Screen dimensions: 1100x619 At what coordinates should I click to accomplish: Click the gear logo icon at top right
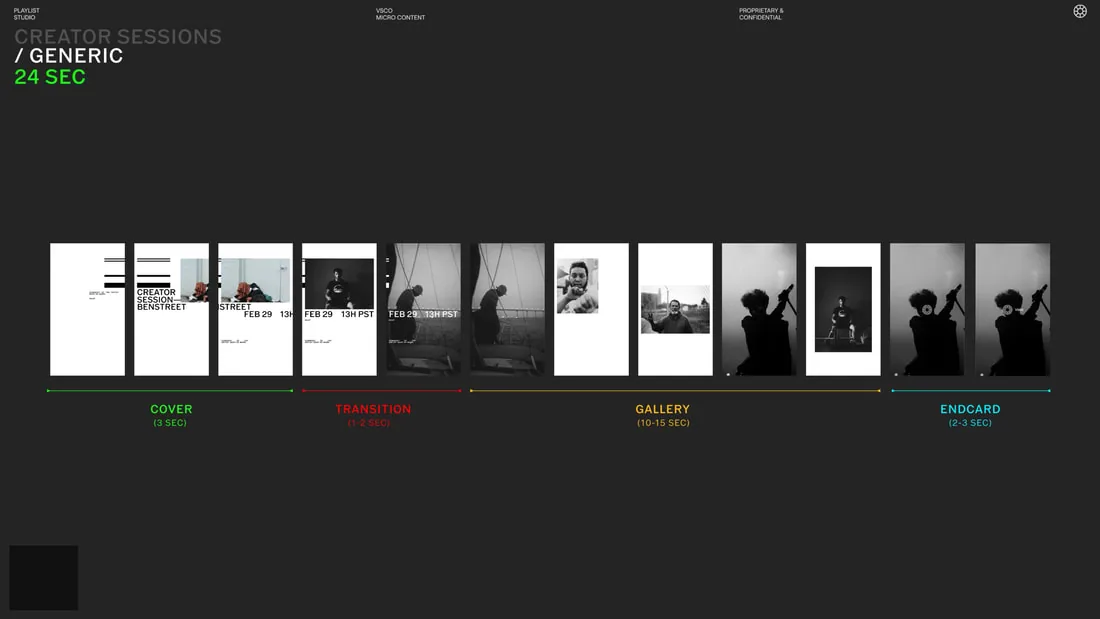point(1080,11)
